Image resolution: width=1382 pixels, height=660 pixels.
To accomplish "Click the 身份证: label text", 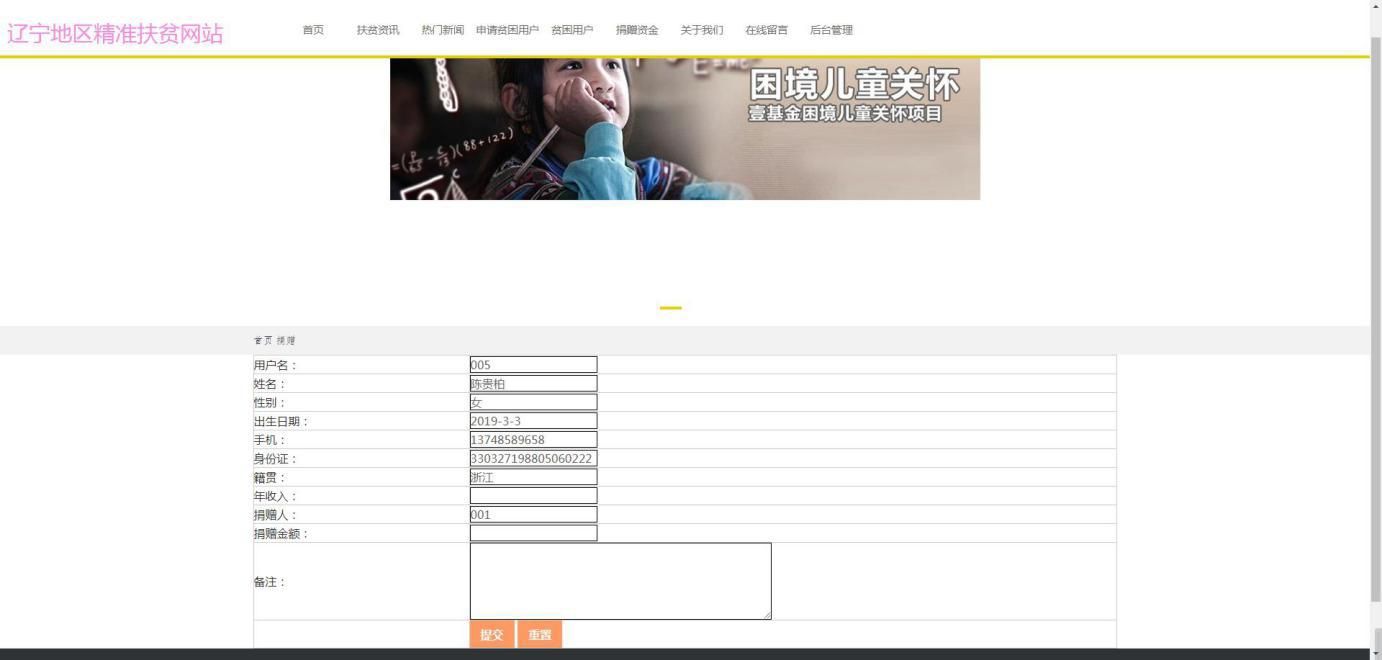I will click(275, 459).
